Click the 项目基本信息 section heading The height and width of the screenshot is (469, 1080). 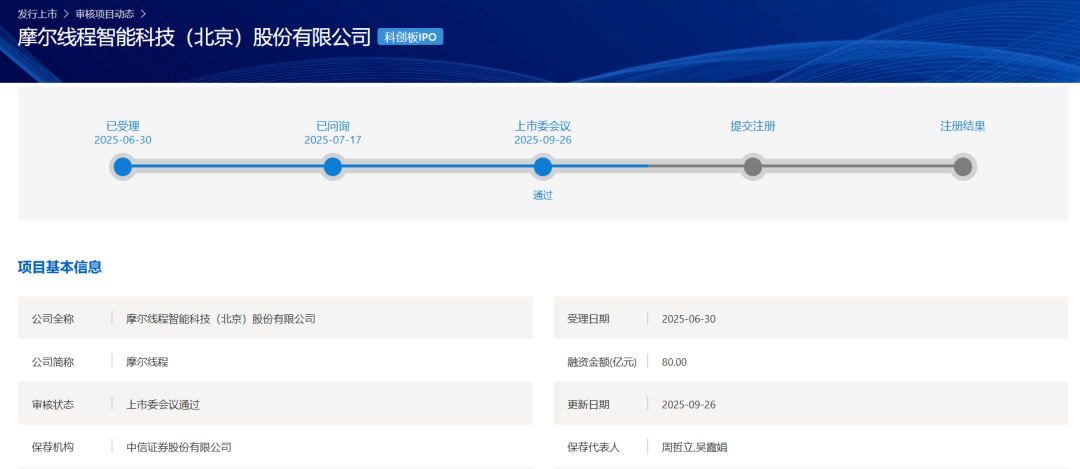pyautogui.click(x=60, y=267)
